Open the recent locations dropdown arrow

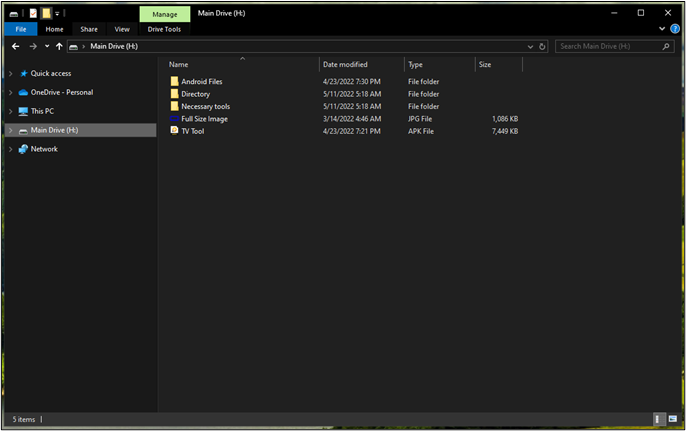[x=47, y=46]
